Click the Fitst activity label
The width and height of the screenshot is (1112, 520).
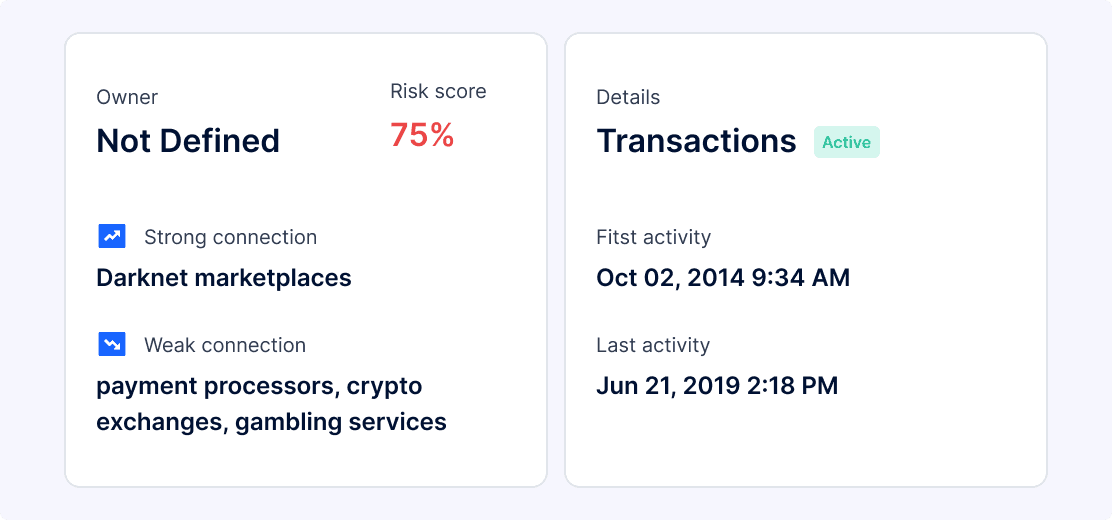pyautogui.click(x=653, y=237)
